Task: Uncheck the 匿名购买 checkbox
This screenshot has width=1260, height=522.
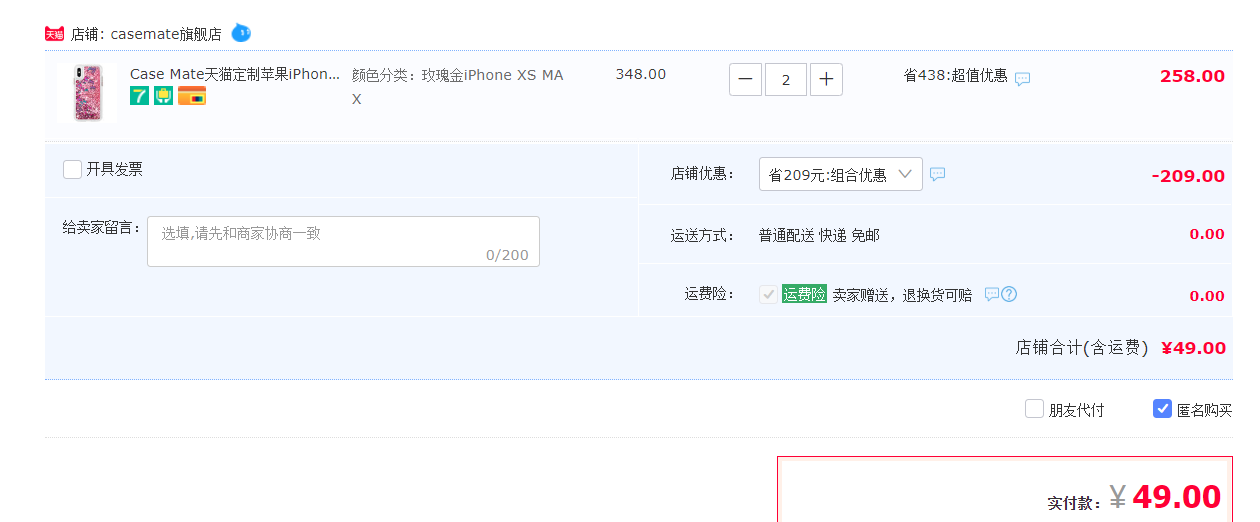Action: coord(1162,408)
